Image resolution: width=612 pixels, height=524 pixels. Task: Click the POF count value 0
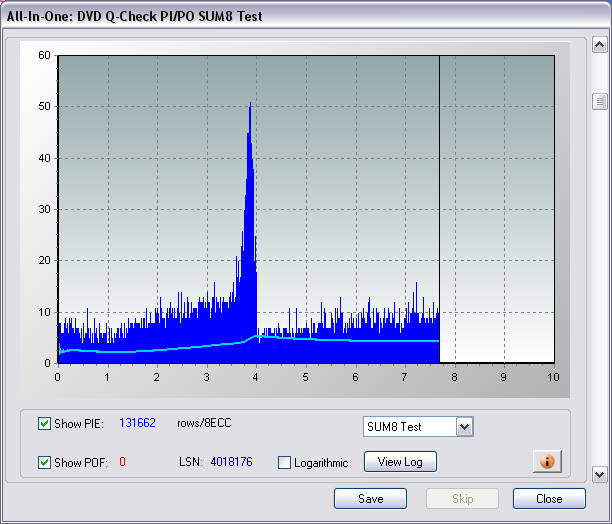[x=122, y=462]
